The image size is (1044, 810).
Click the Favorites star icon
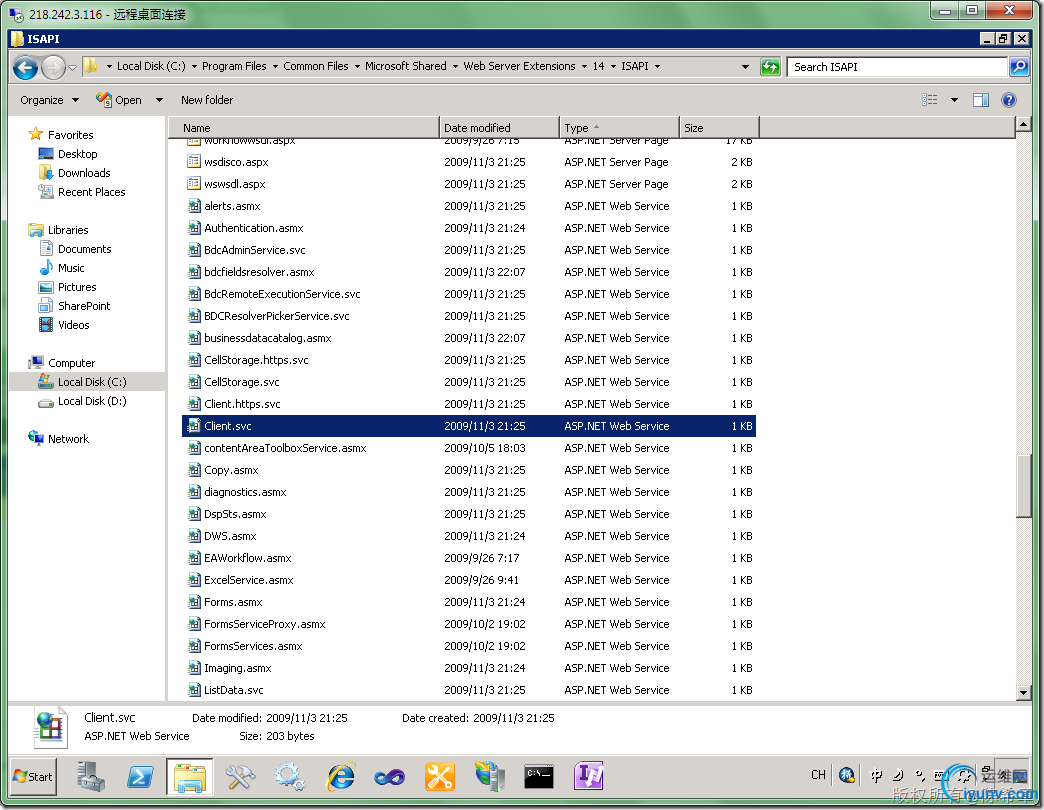click(35, 134)
